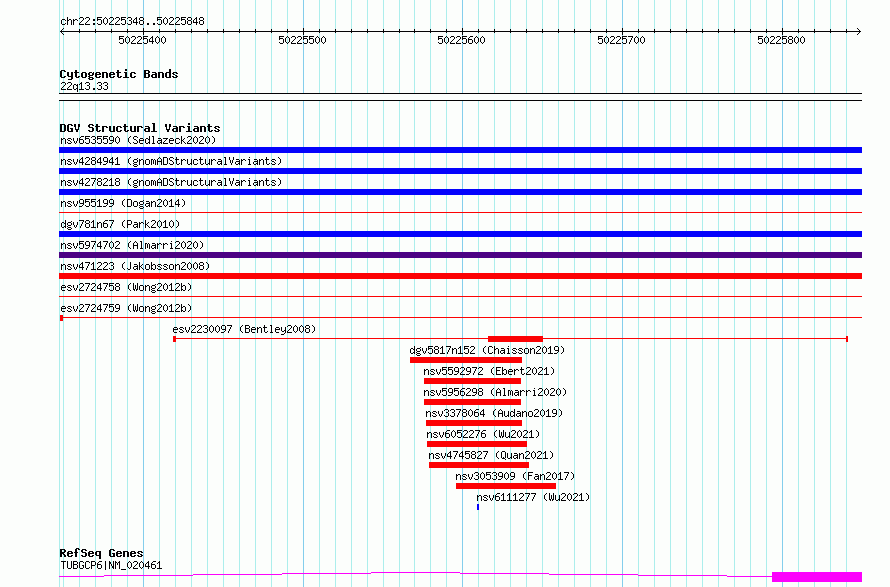Click the red bar under dgv5817n152
Image resolution: width=890 pixels, height=587 pixels.
465,360
